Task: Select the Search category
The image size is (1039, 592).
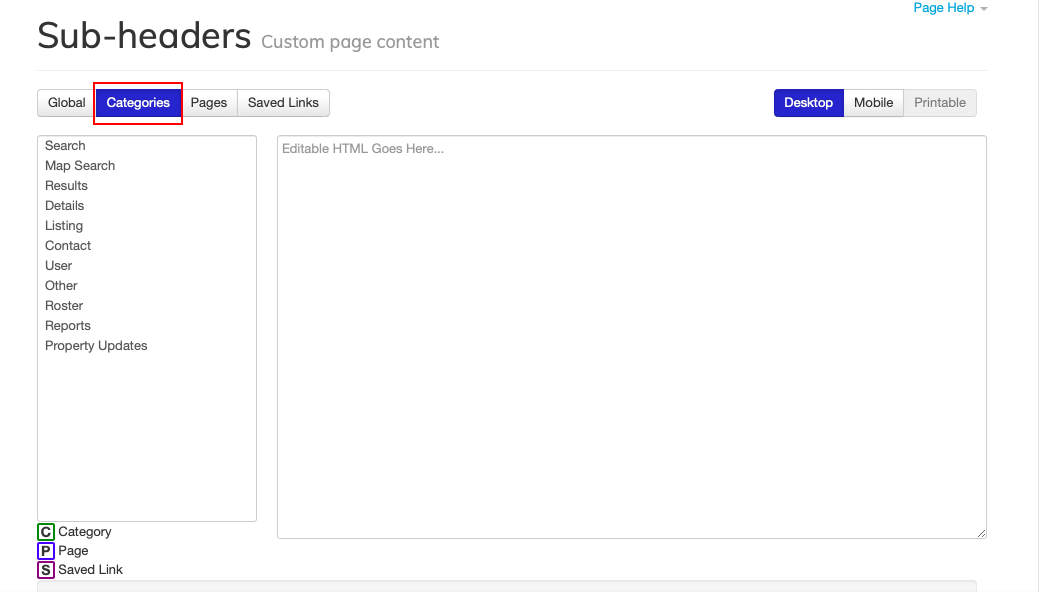Action: pos(64,145)
